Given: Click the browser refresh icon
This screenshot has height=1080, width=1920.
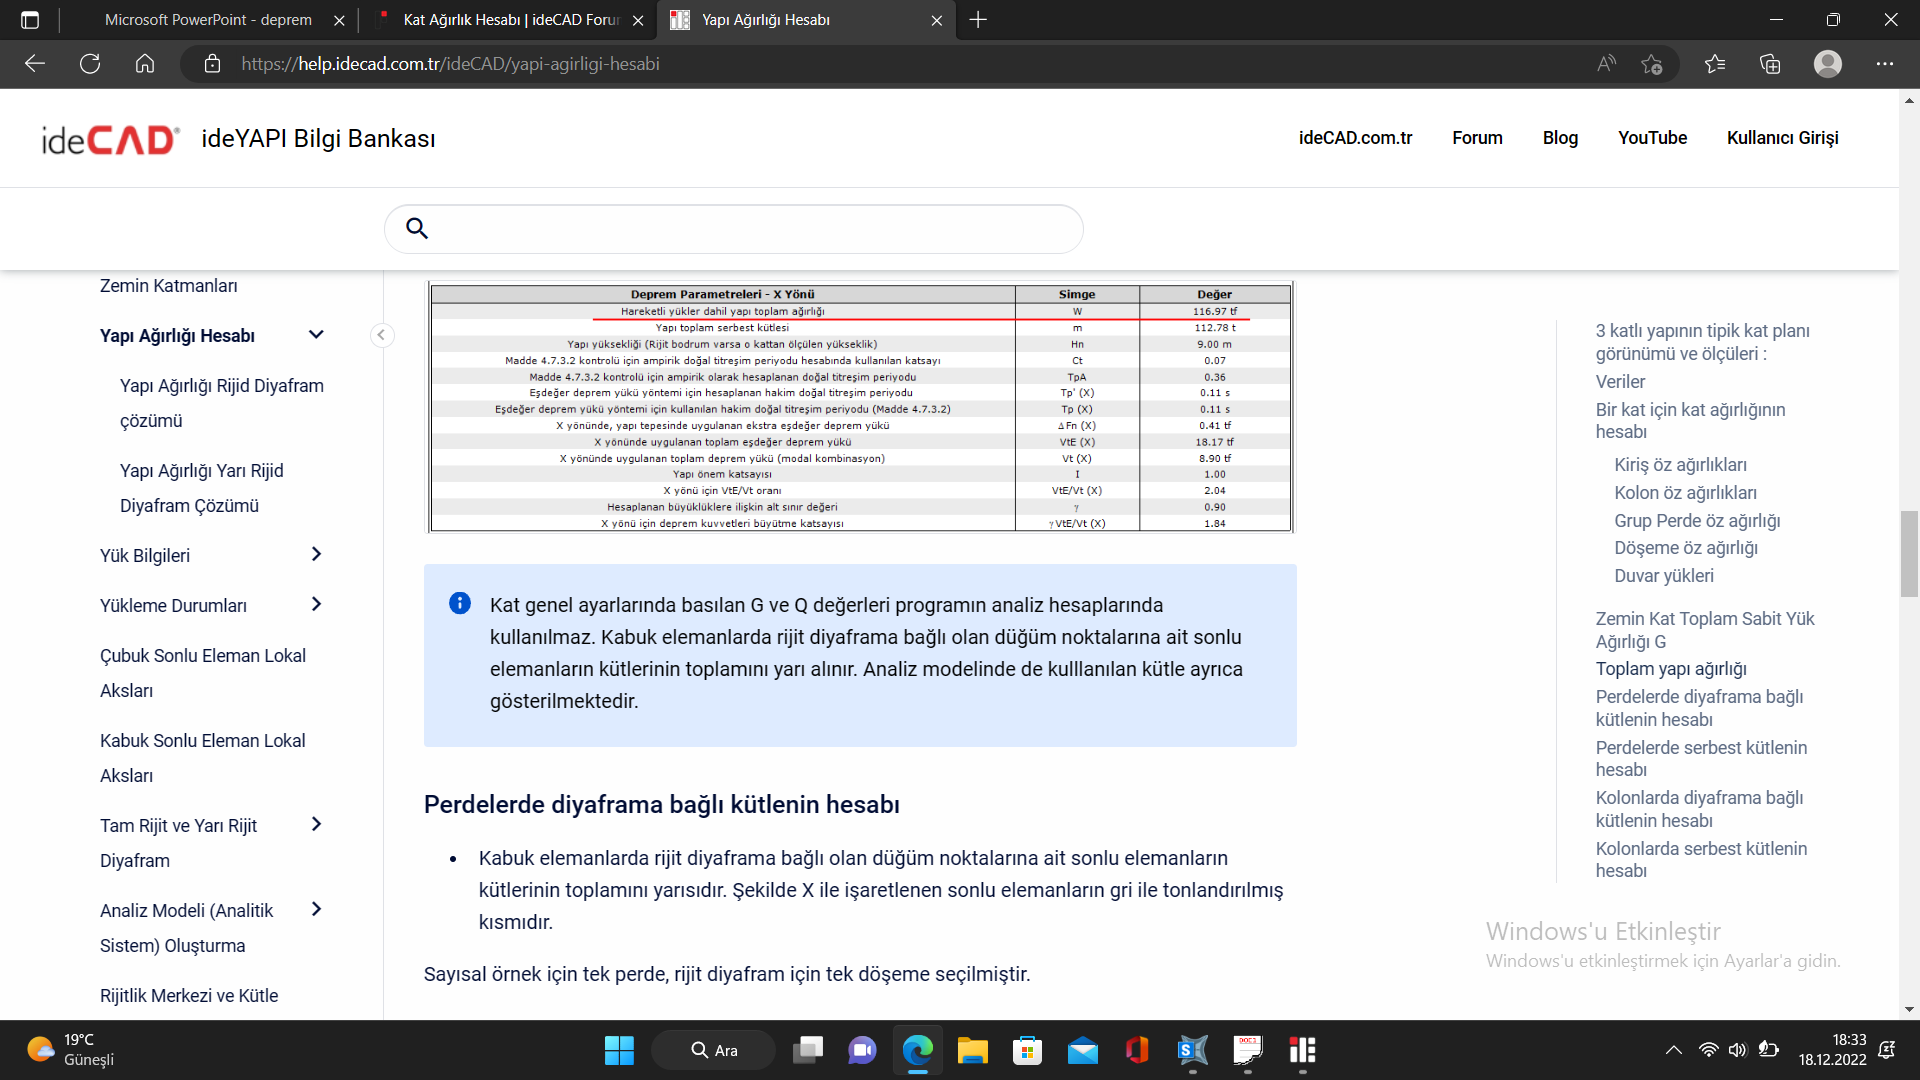Looking at the screenshot, I should pyautogui.click(x=90, y=64).
